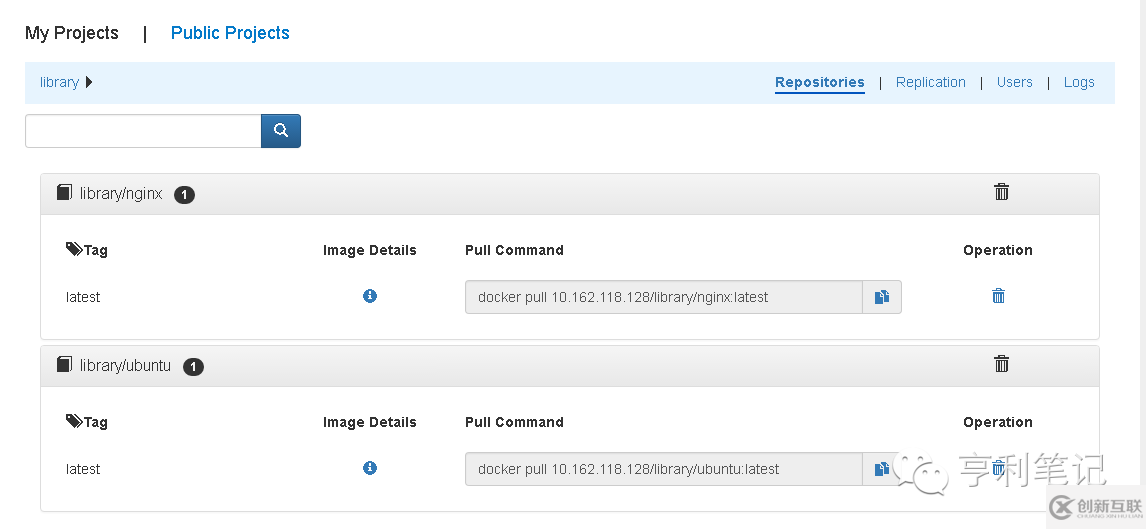This screenshot has height=529, width=1146.
Task: Focus the repository search input field
Action: 143,131
